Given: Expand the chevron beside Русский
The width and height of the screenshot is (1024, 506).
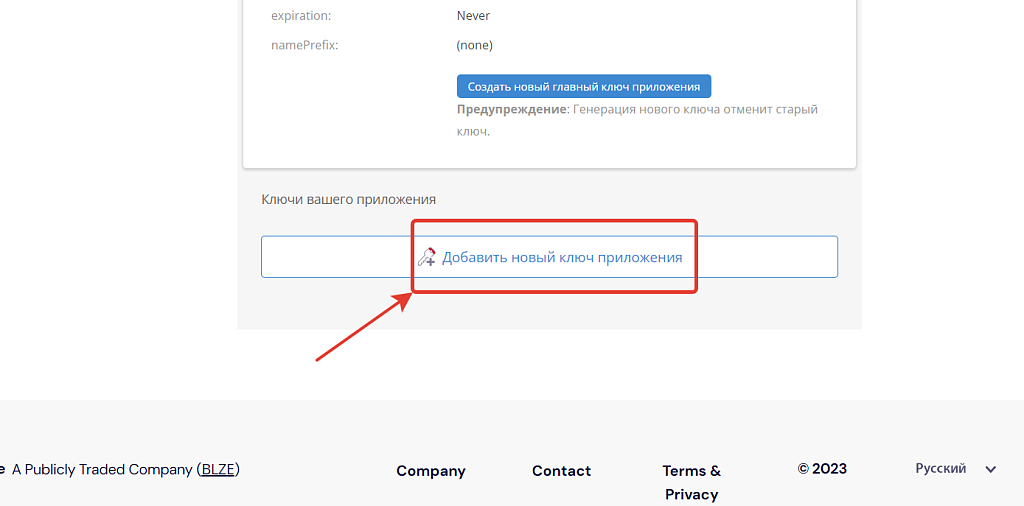Looking at the screenshot, I should coord(991,469).
